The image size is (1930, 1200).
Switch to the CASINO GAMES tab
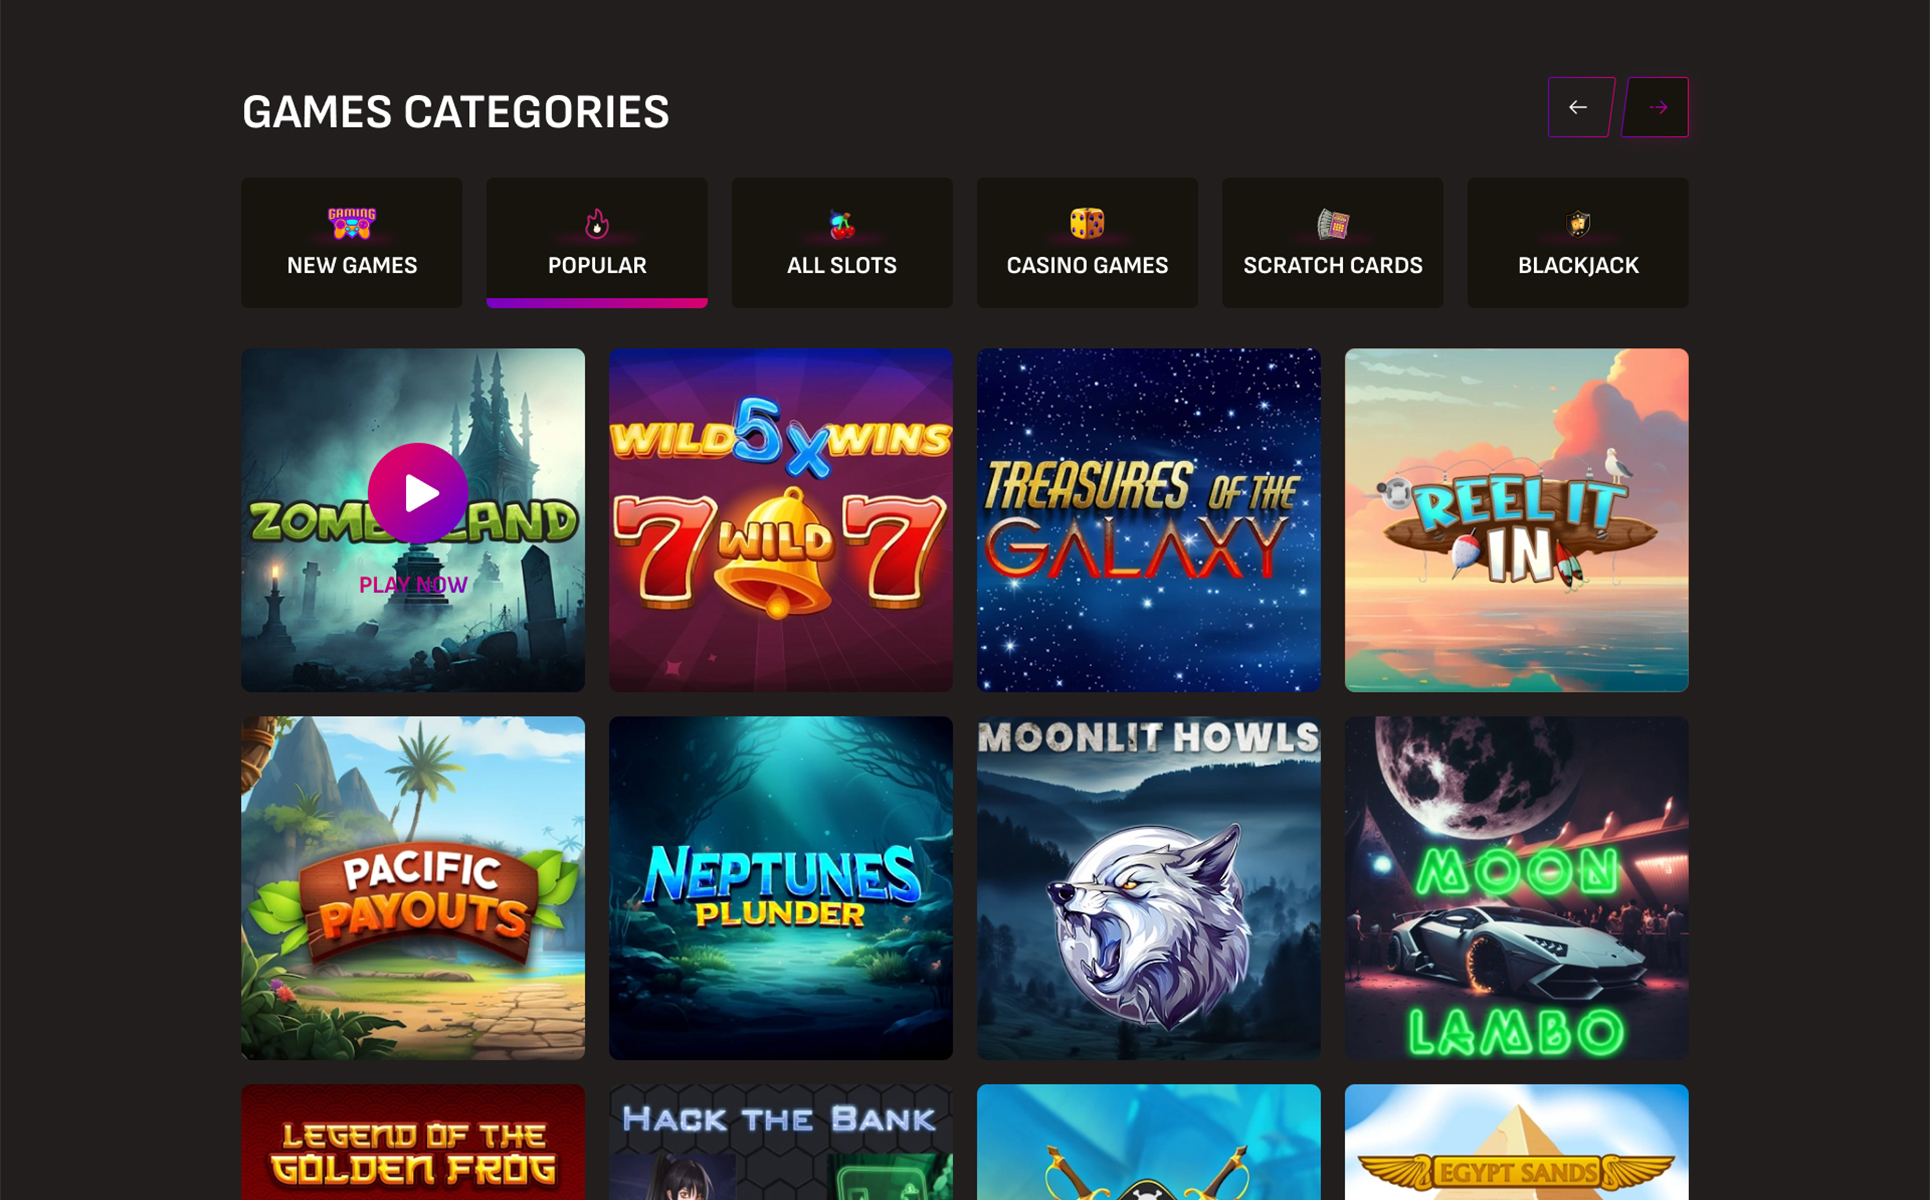pyautogui.click(x=1087, y=243)
